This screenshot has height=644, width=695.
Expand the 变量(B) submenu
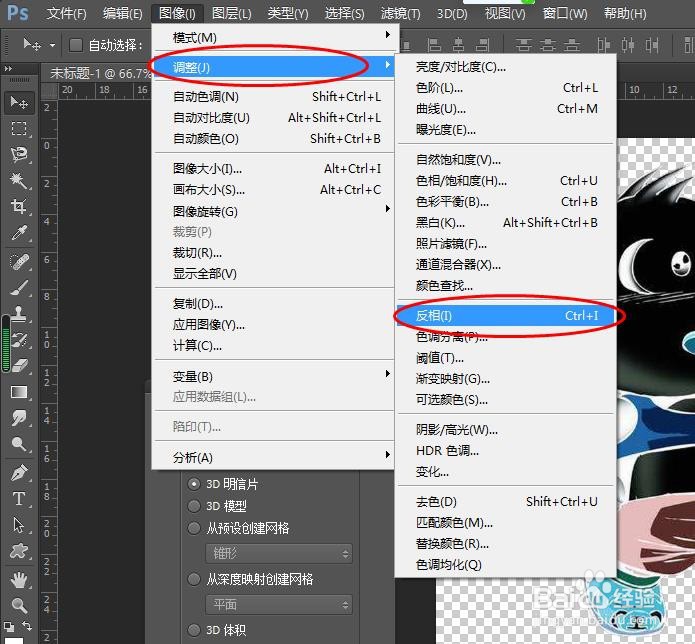(274, 376)
